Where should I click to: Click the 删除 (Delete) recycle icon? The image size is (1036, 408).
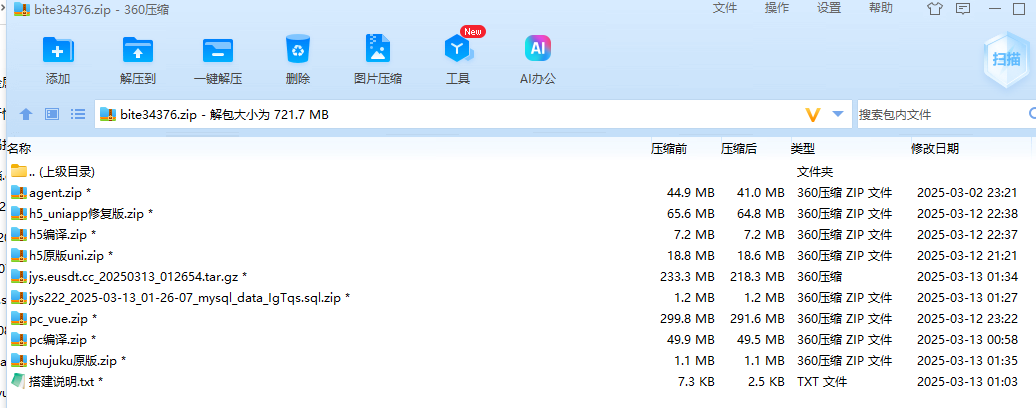pyautogui.click(x=298, y=50)
